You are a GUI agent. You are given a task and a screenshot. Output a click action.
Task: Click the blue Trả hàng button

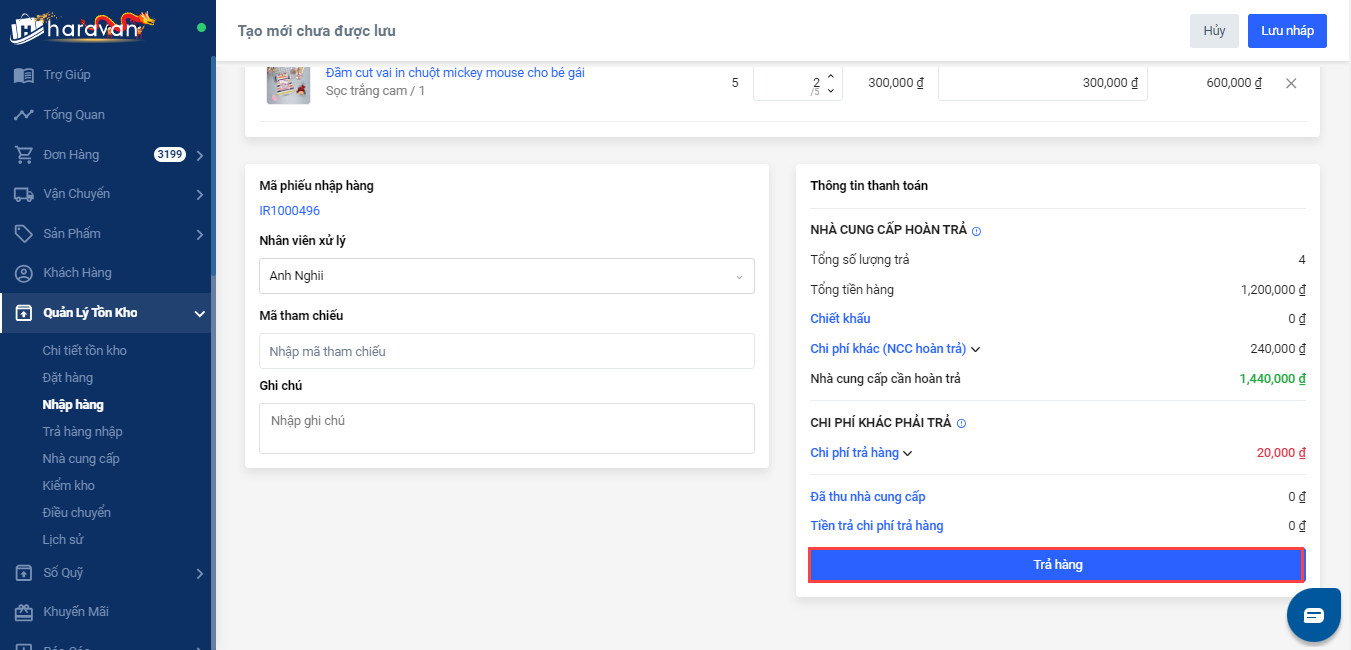(1057, 565)
